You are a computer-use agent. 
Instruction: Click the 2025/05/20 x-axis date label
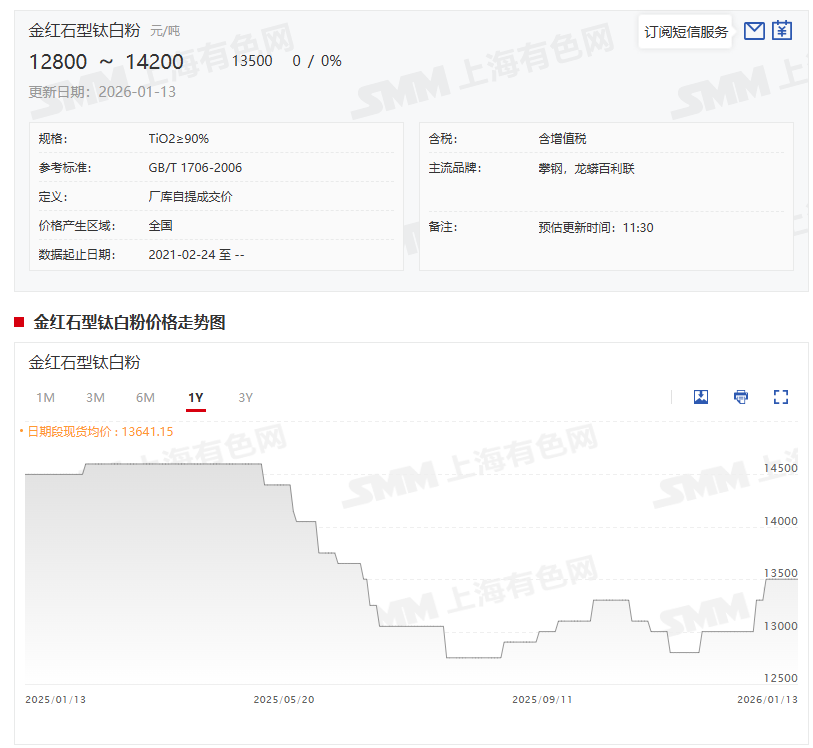(284, 700)
